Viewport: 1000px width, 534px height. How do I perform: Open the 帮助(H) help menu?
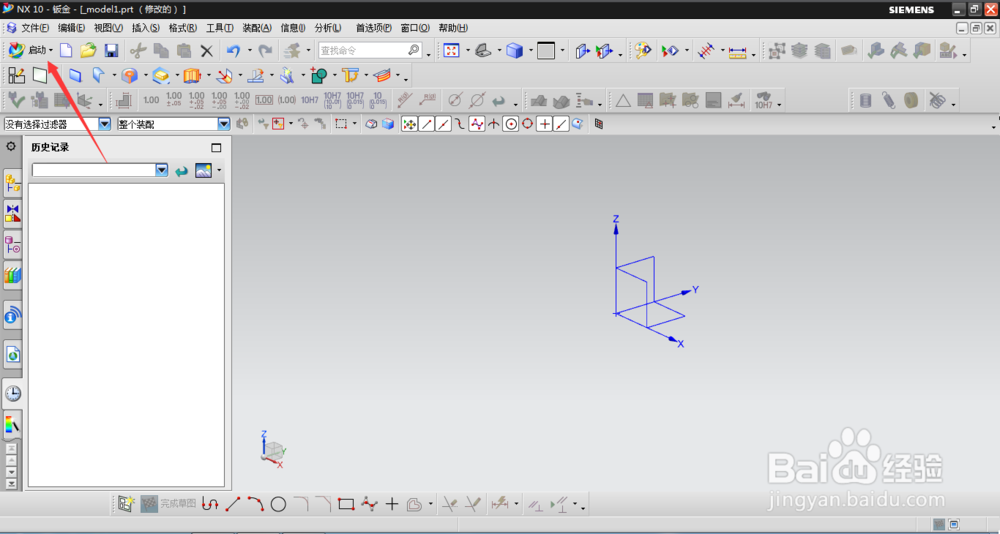tap(453, 28)
